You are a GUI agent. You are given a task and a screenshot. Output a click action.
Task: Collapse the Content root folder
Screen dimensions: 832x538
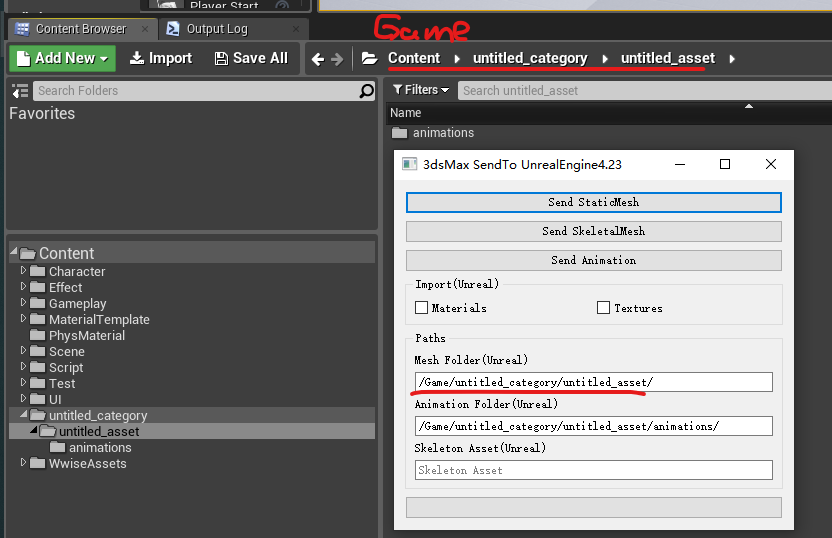(x=14, y=251)
